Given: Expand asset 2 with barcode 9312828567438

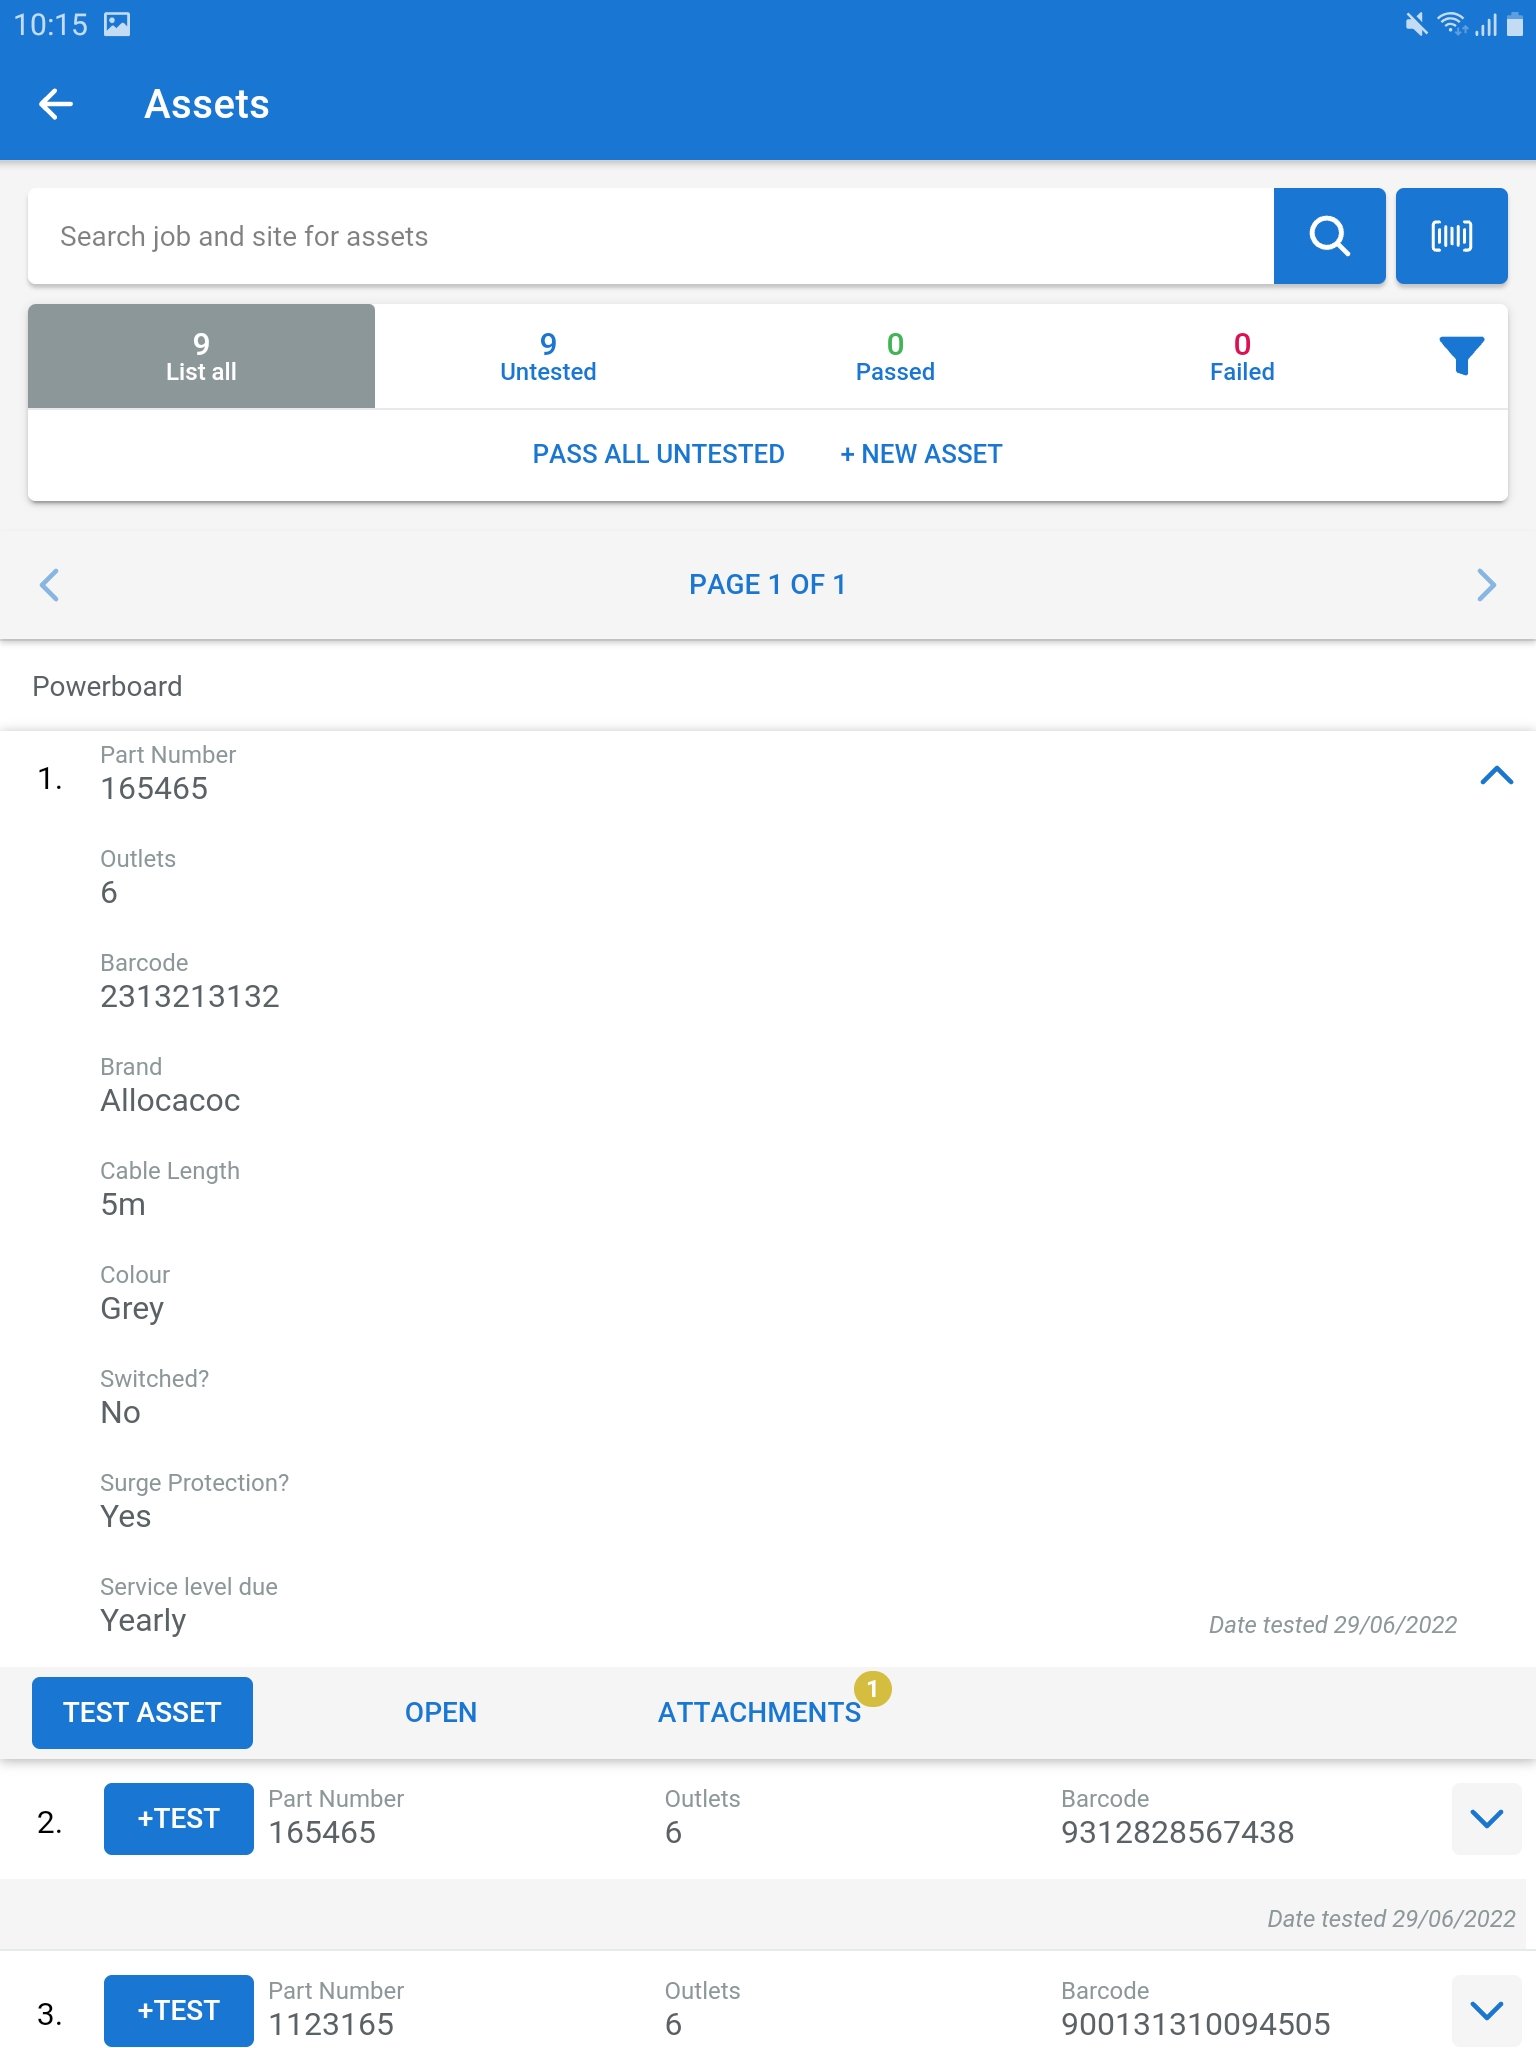Looking at the screenshot, I should click(1487, 1819).
